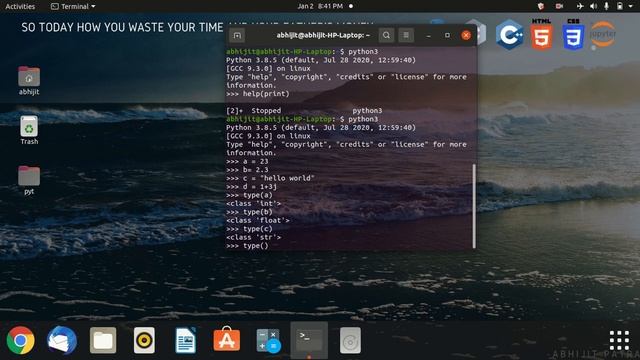The image size is (640, 360).
Task: Click the HTML5 desktop icon
Action: [x=542, y=34]
